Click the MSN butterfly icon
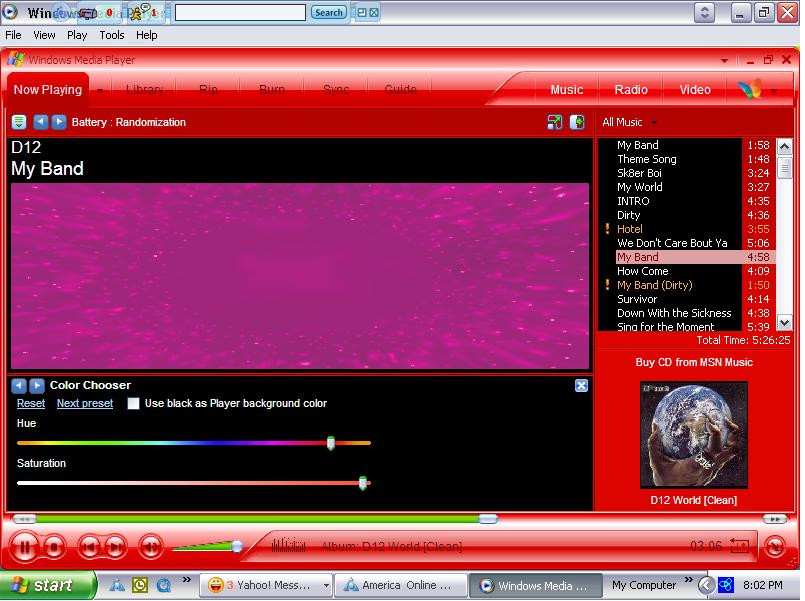 [750, 89]
